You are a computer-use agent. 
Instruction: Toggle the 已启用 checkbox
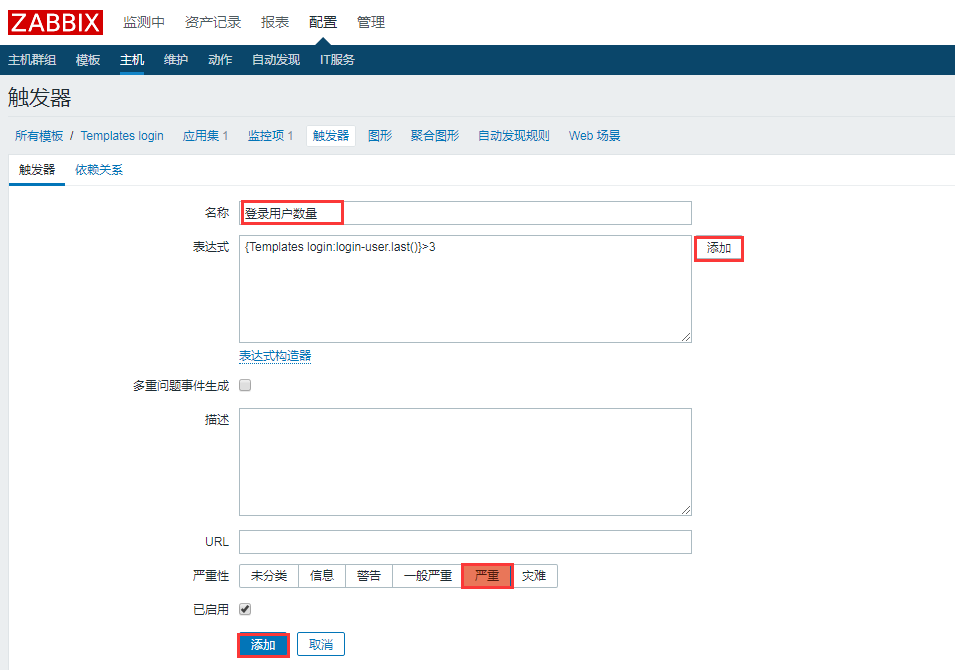click(x=245, y=609)
